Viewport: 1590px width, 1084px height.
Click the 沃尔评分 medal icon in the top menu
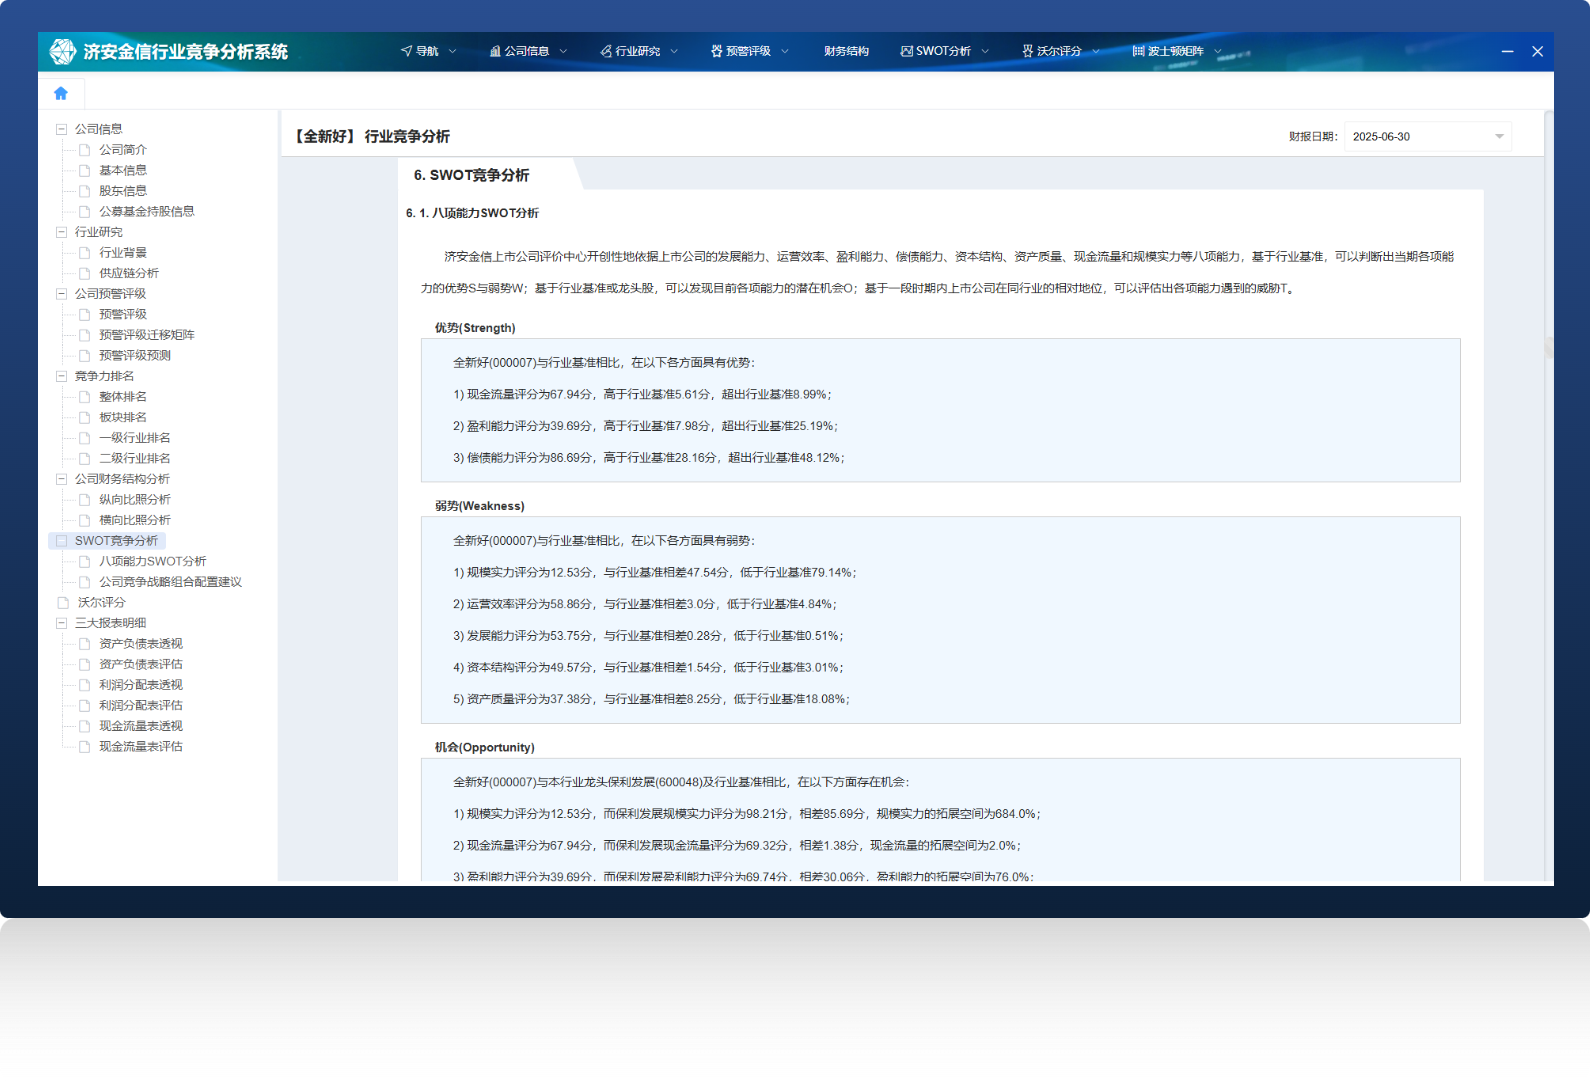click(x=1027, y=51)
